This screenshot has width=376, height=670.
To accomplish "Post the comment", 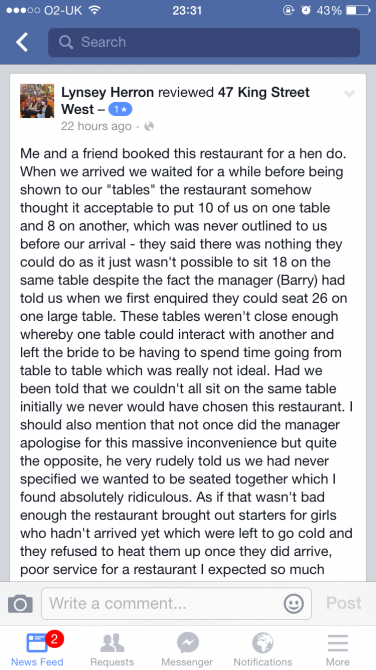I will click(344, 603).
